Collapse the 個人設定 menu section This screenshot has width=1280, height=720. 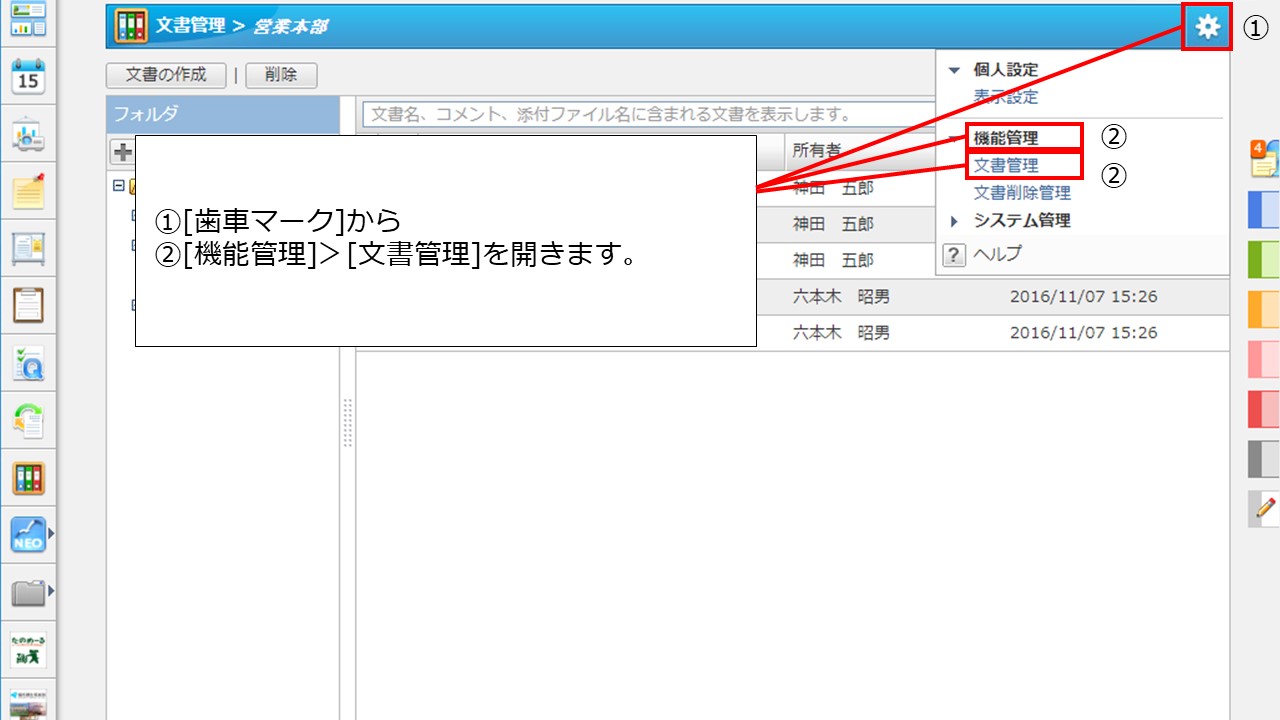(955, 69)
